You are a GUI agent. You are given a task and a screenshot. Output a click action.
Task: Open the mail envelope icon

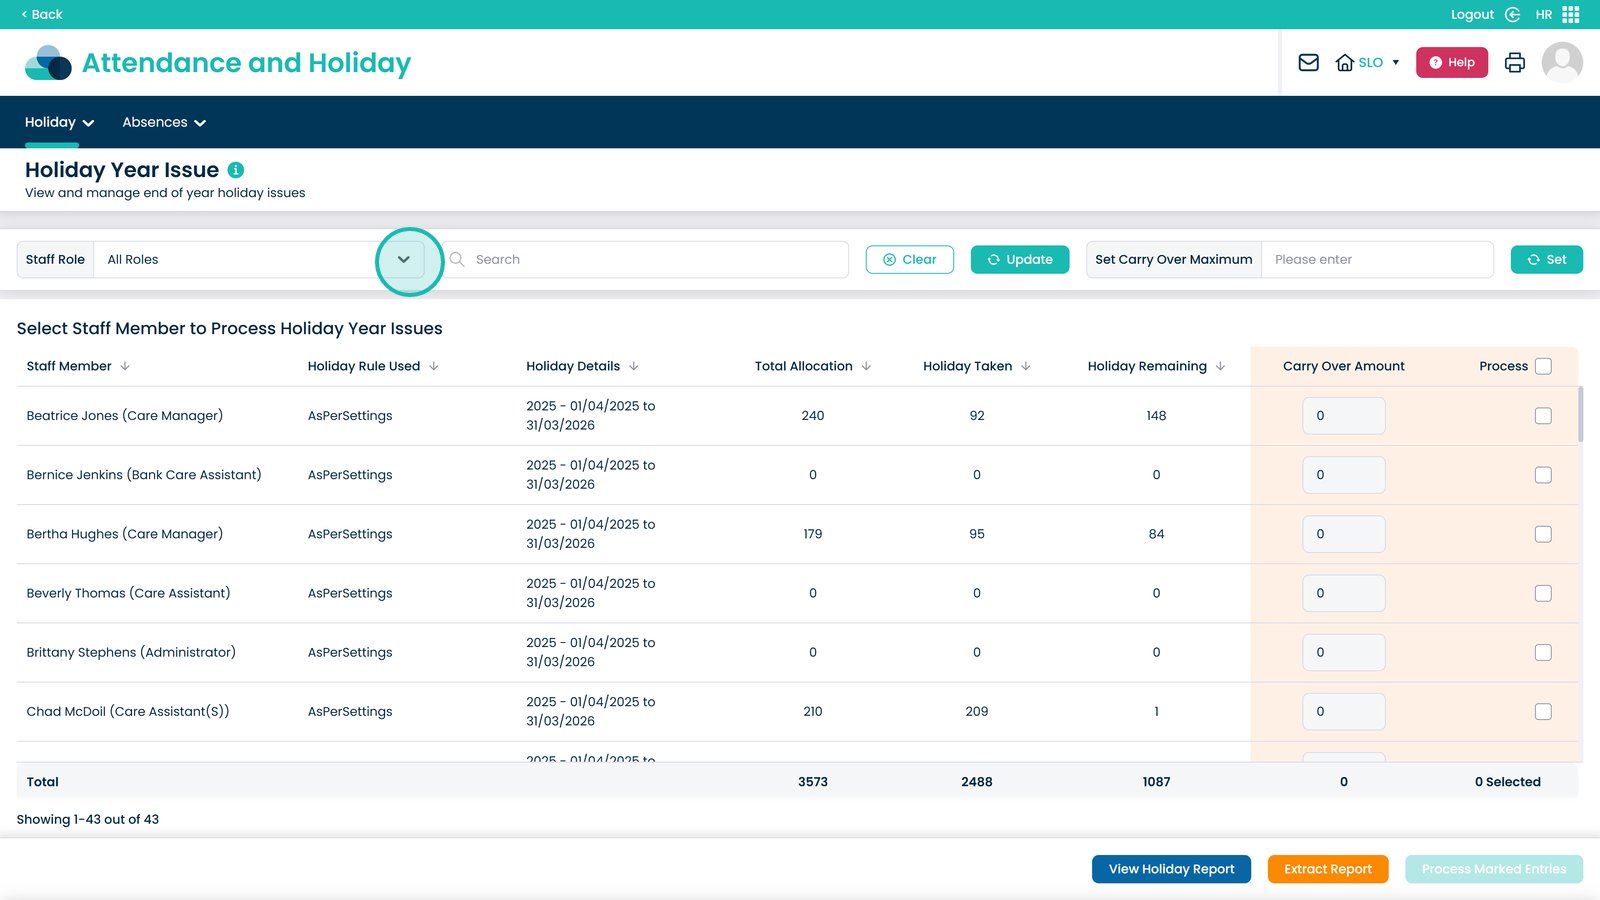point(1308,62)
